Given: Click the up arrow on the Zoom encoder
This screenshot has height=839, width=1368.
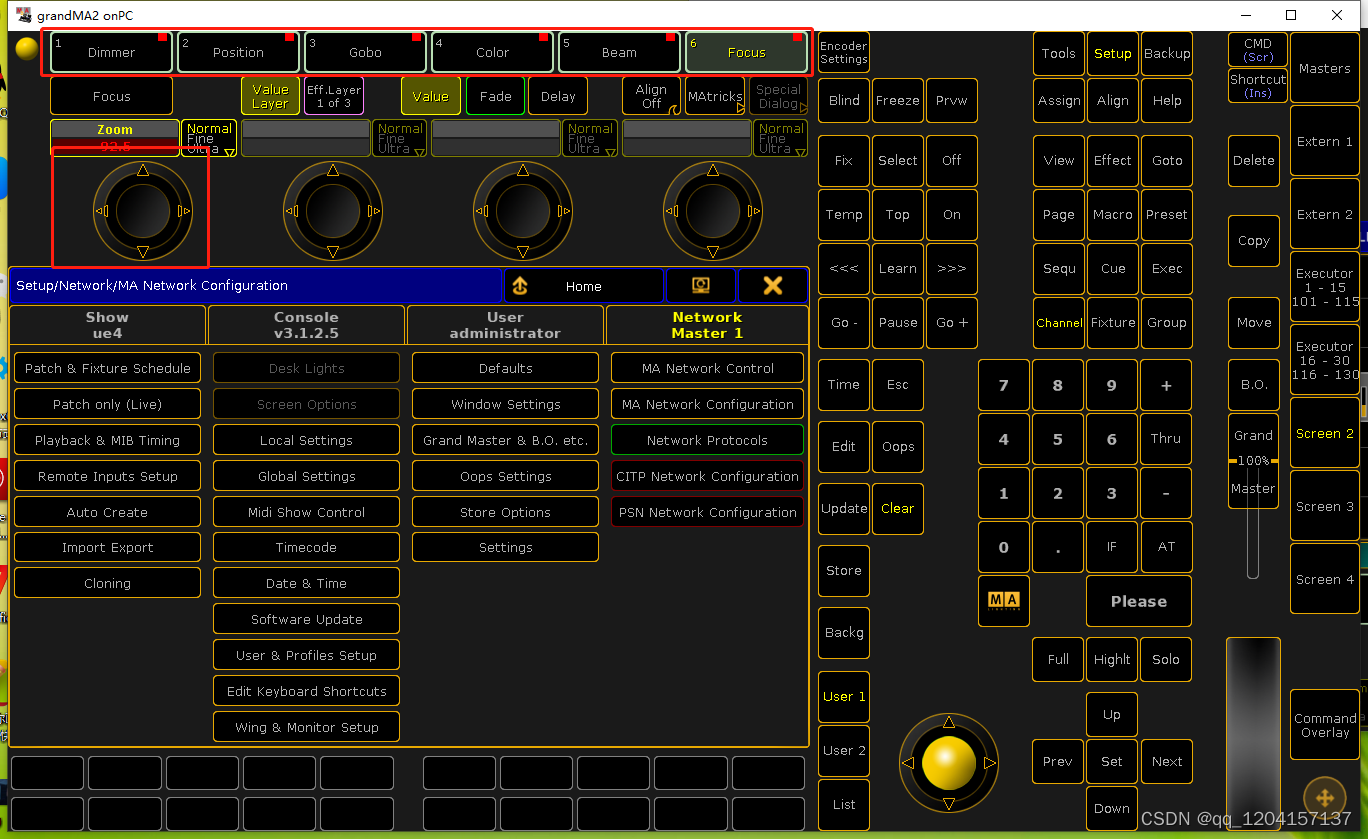Looking at the screenshot, I should [142, 170].
